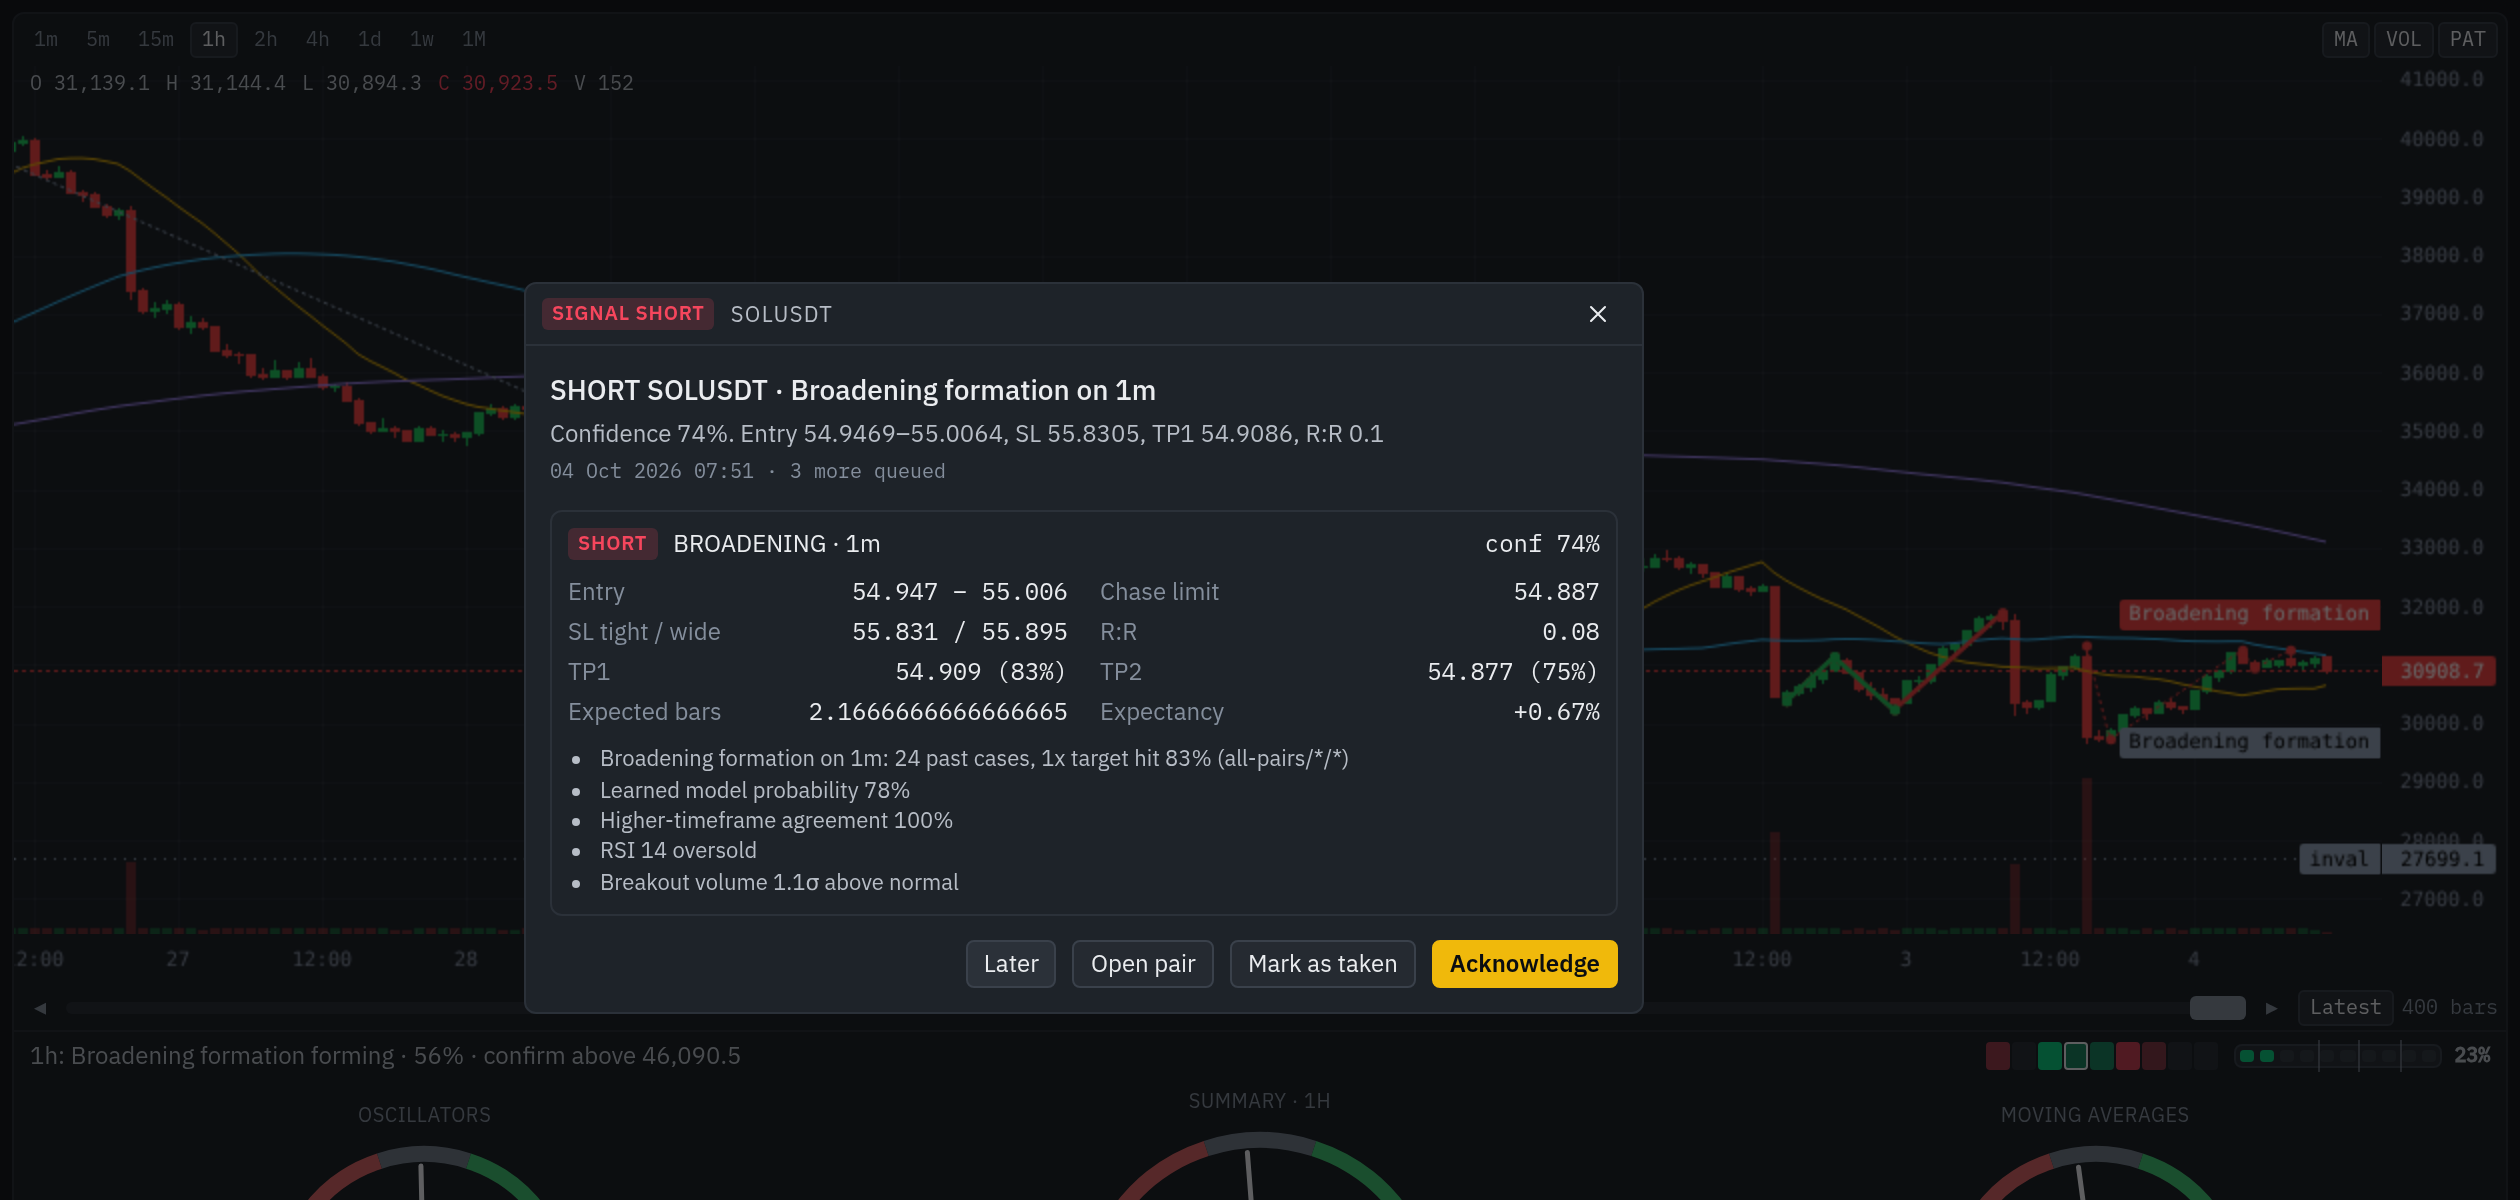The image size is (2520, 1200).
Task: Click Mark as taken button
Action: 1322,964
